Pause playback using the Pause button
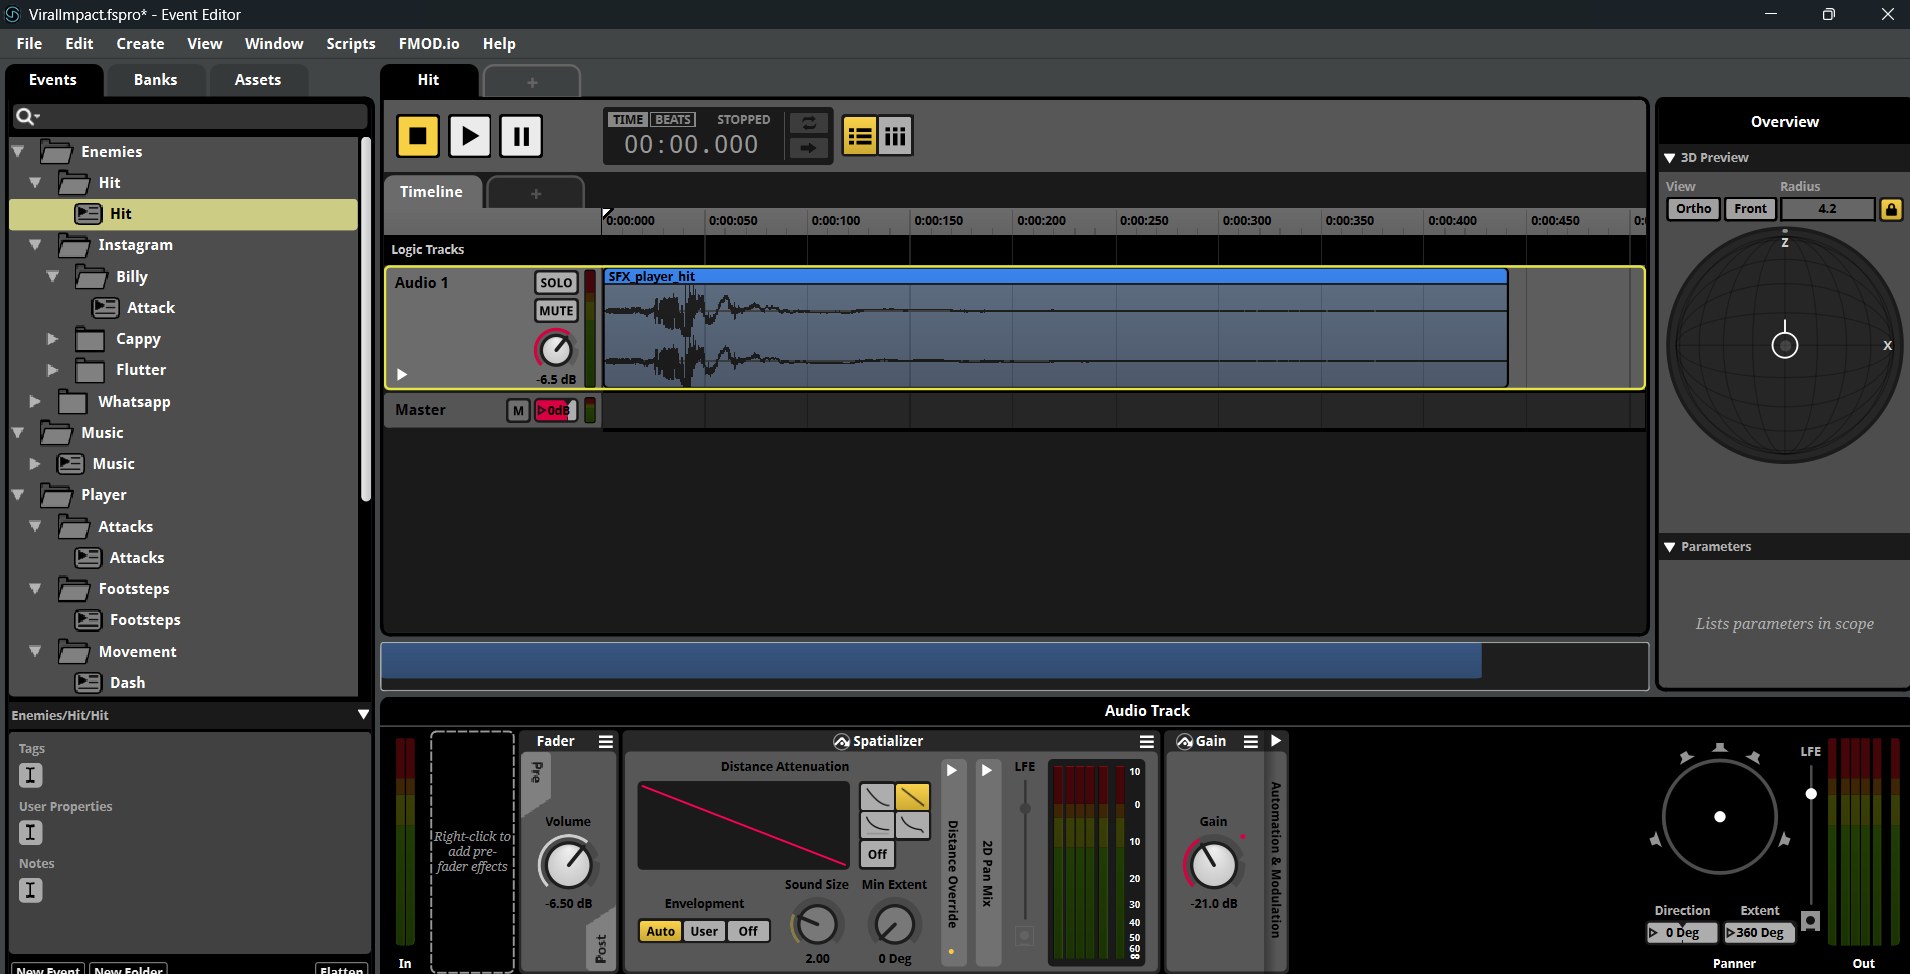The height and width of the screenshot is (974, 1910). (x=521, y=135)
